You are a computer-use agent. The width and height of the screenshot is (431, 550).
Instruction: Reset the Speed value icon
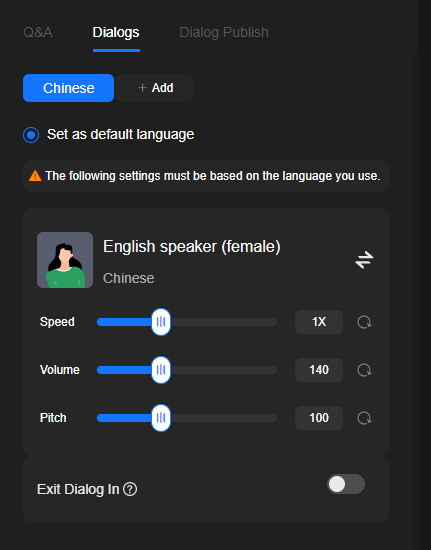(x=364, y=322)
